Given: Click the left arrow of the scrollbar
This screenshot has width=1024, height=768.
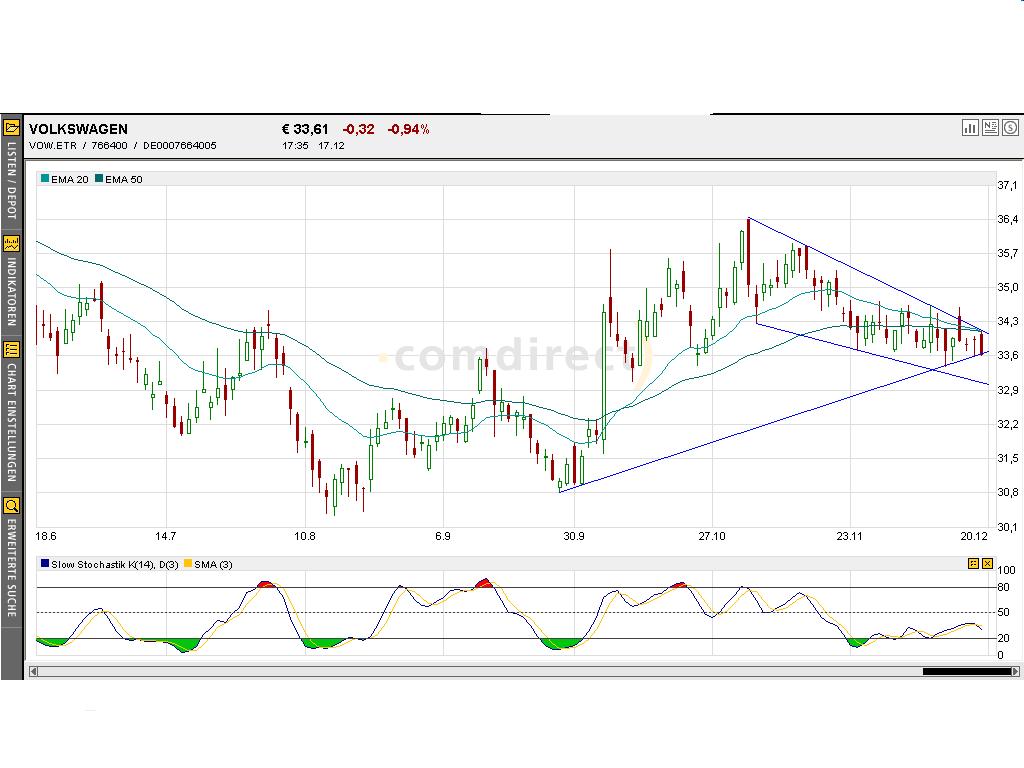Looking at the screenshot, I should tap(33, 671).
